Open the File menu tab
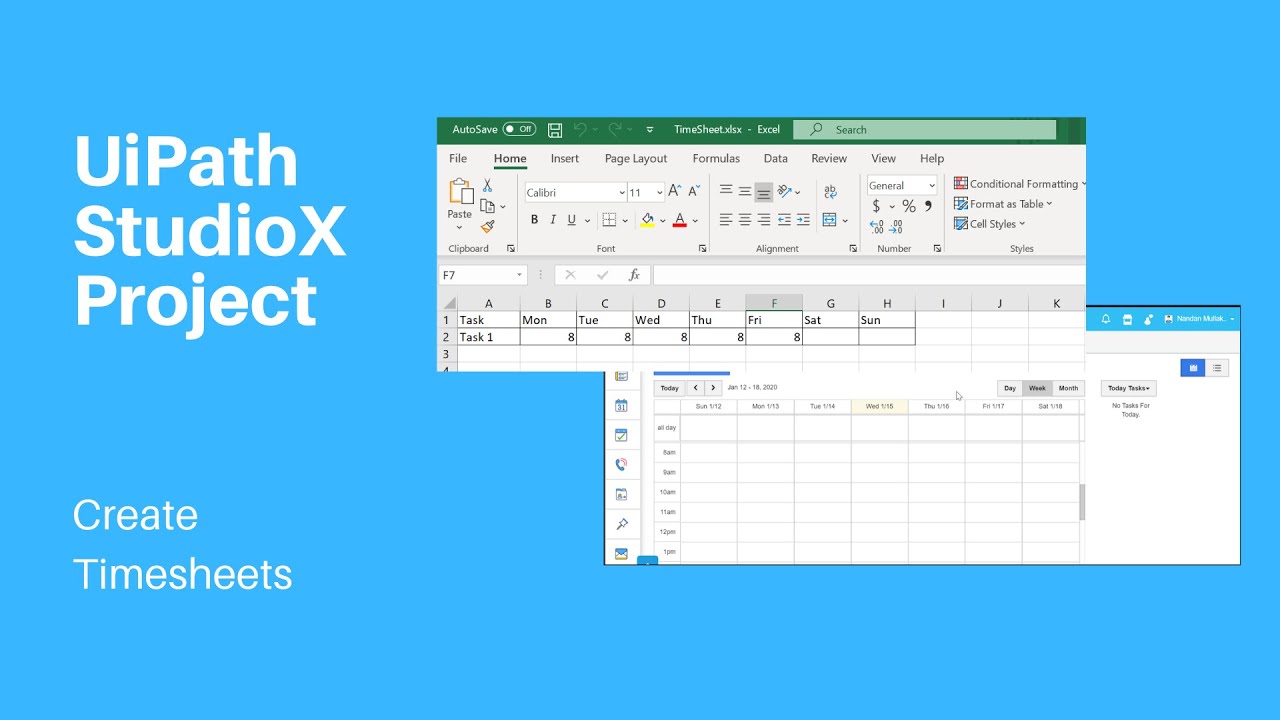 coord(458,158)
